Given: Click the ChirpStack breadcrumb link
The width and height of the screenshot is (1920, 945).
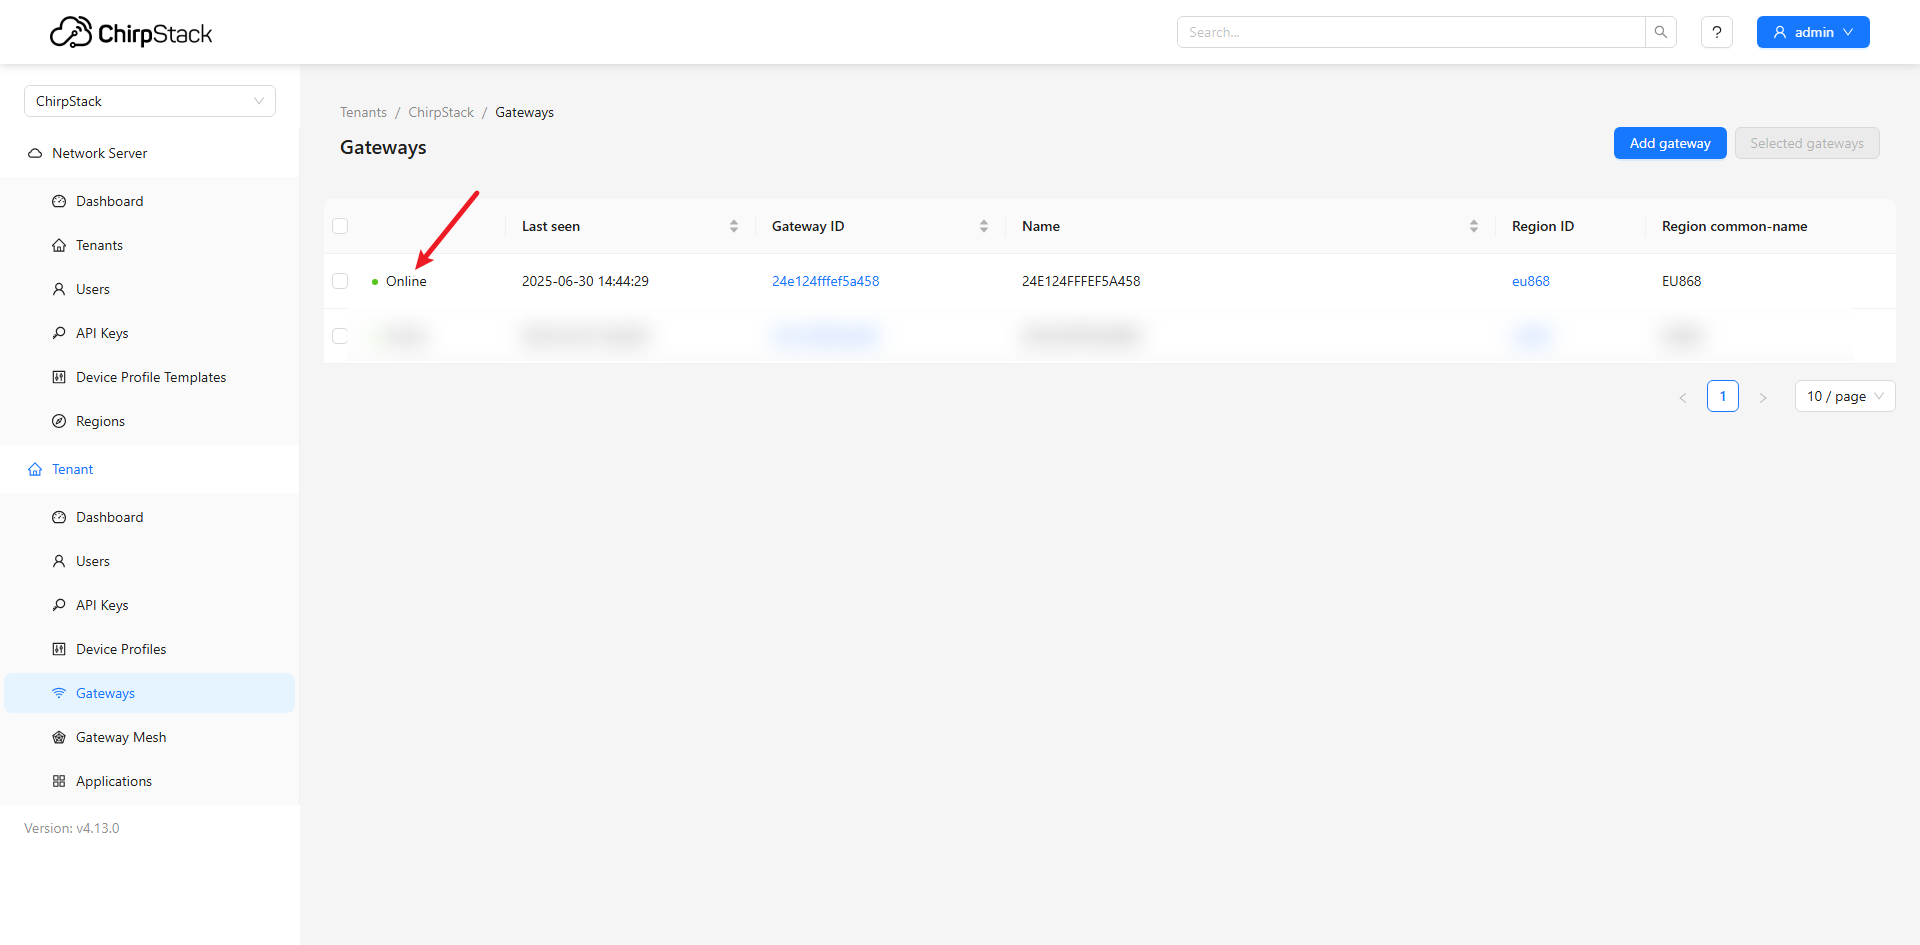Looking at the screenshot, I should [441, 112].
